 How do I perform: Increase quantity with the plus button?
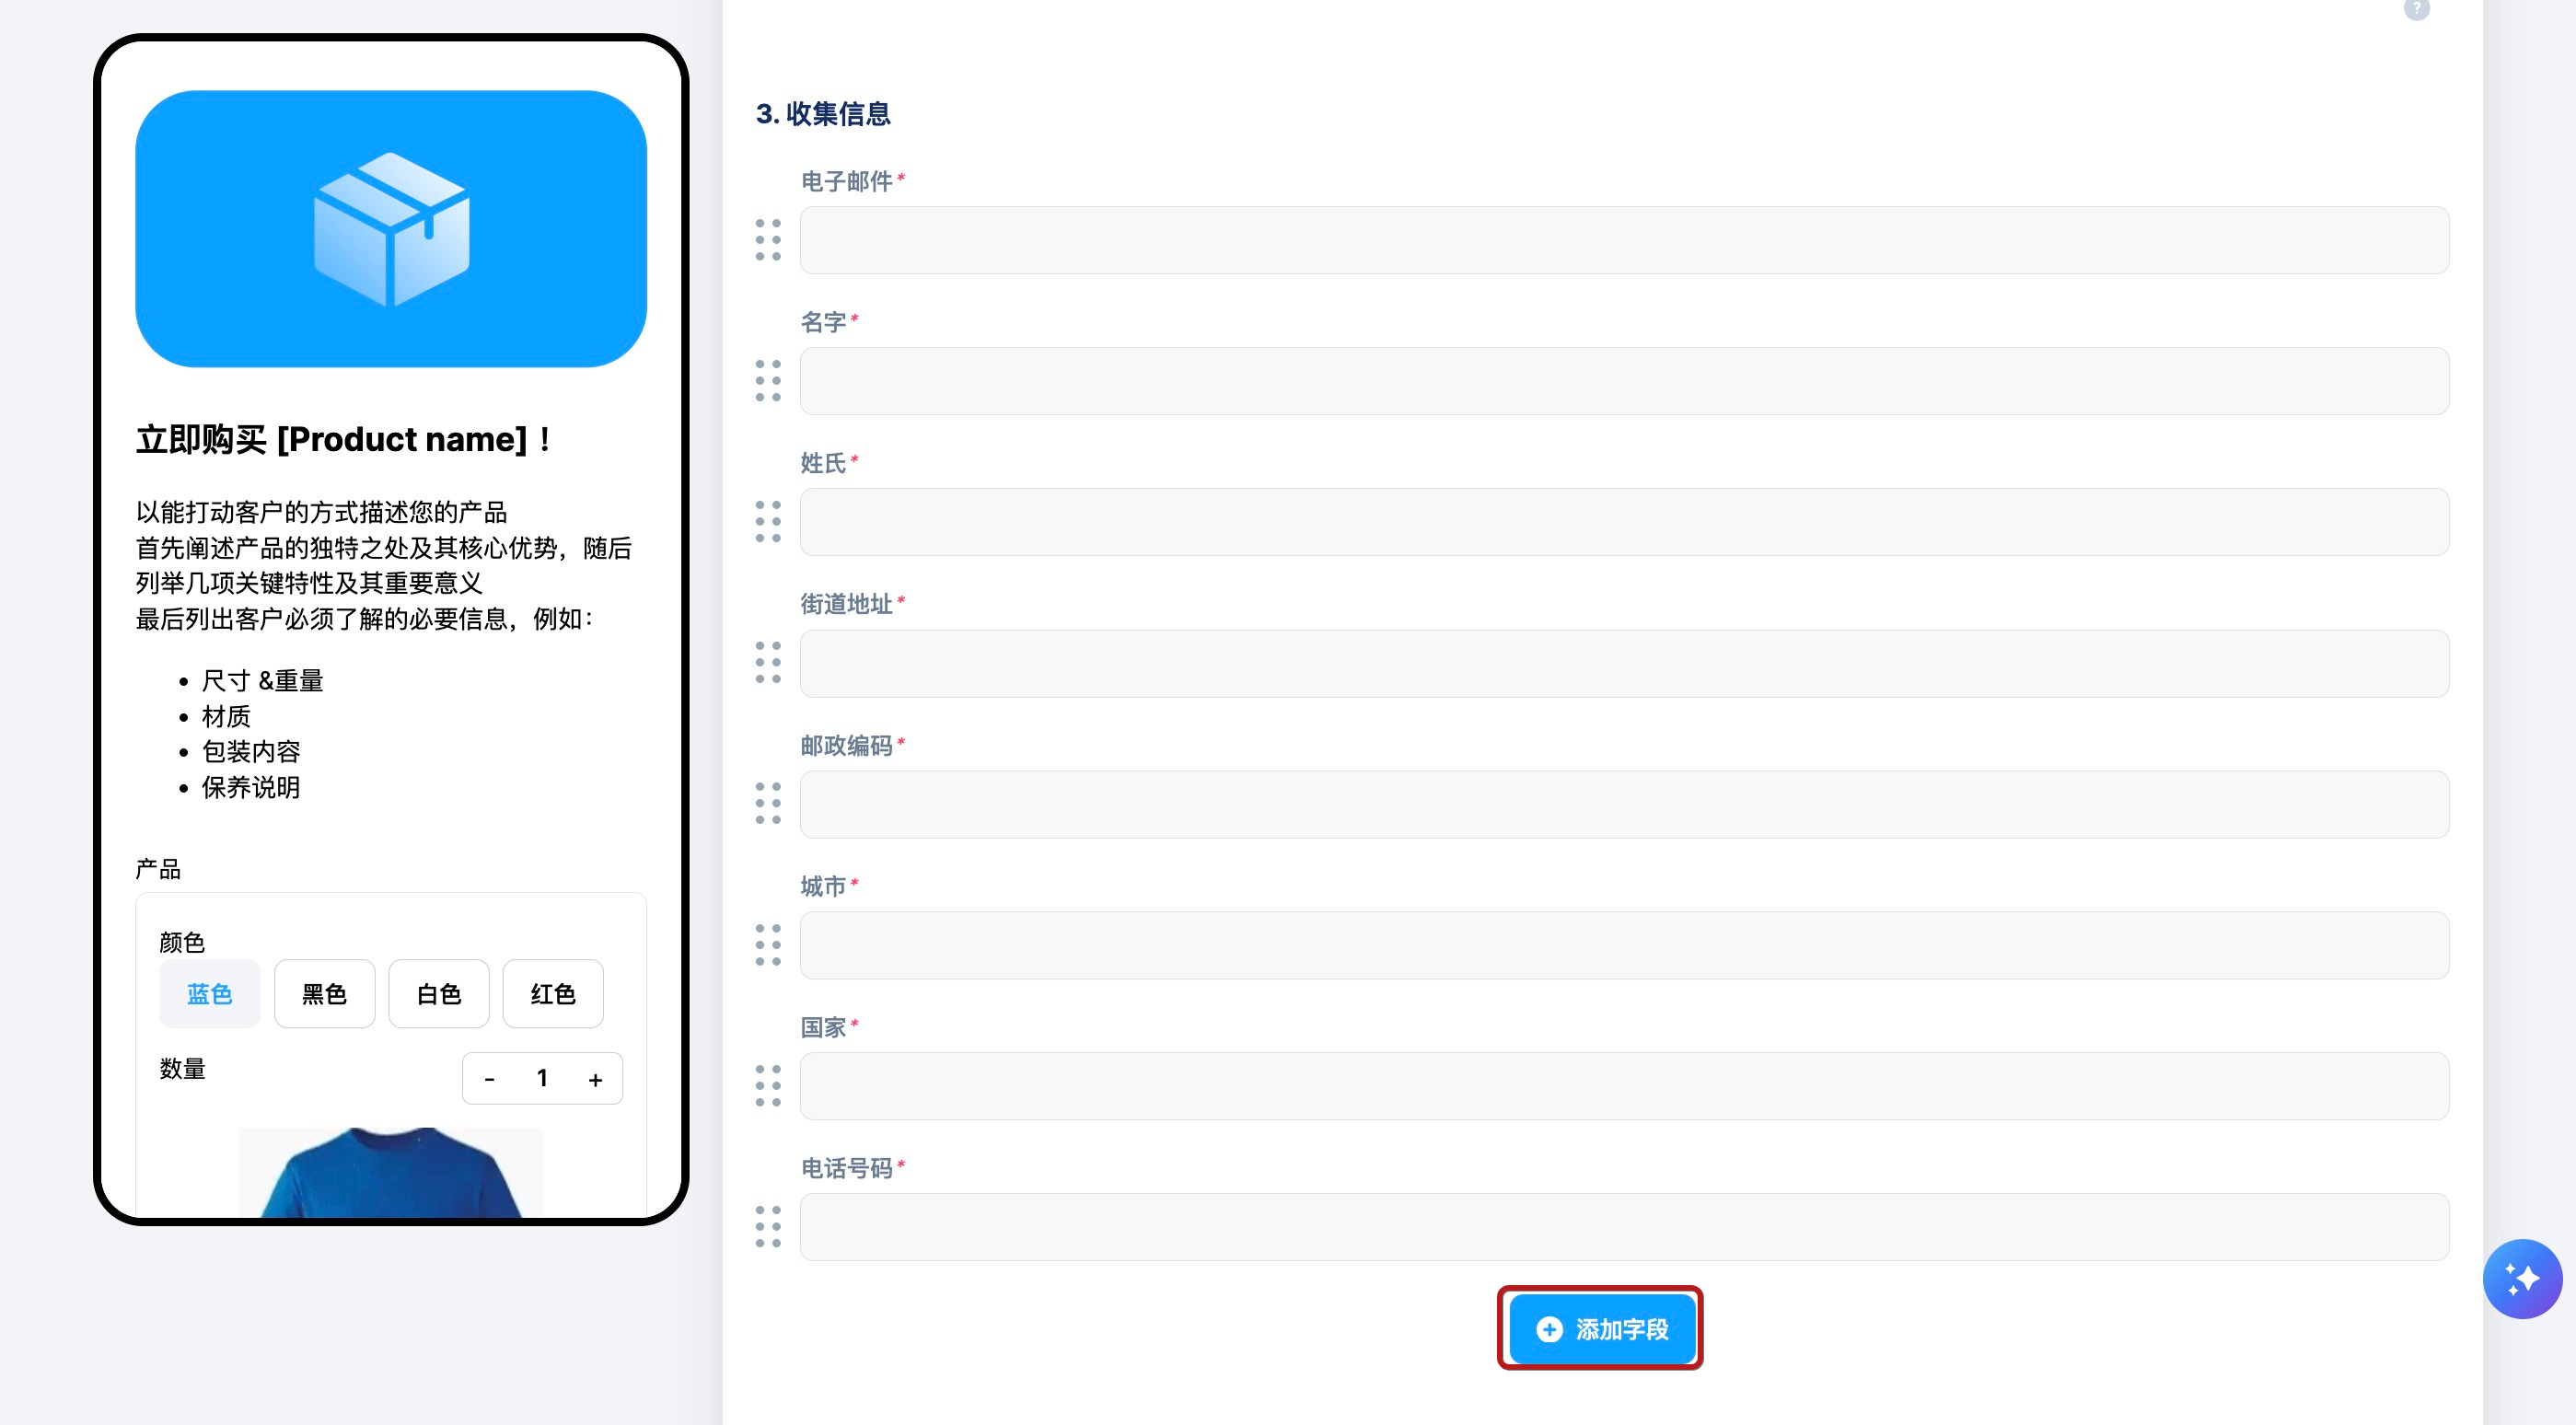coord(595,1079)
